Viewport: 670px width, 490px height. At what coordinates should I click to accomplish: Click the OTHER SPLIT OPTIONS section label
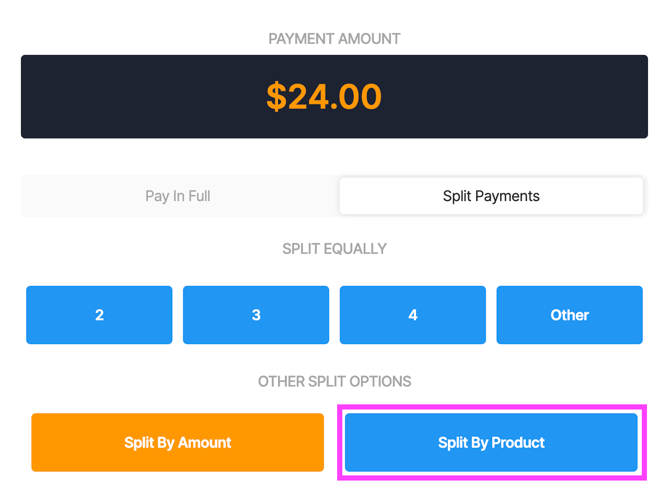335,381
